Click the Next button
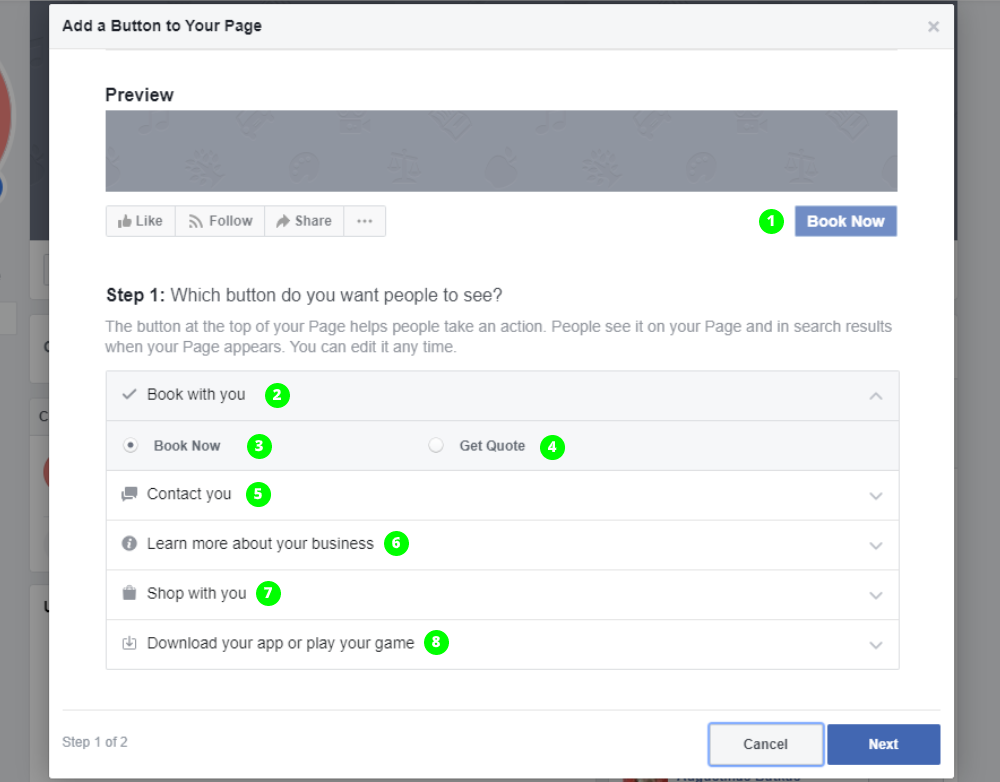This screenshot has height=782, width=1000. coord(883,744)
